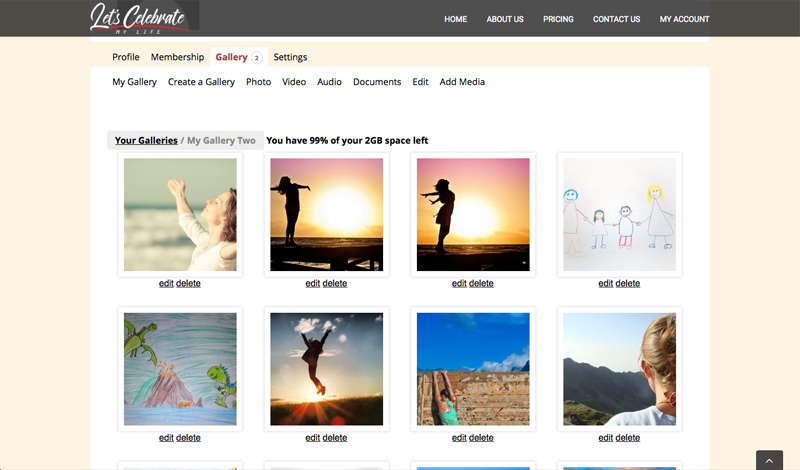This screenshot has width=800, height=470.
Task: Edit the leaning sunset silhouette photo
Action: [x=459, y=283]
